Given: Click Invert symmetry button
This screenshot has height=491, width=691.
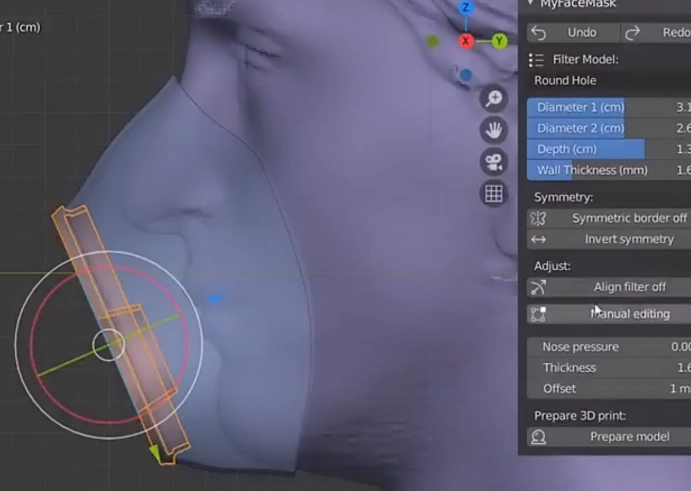Looking at the screenshot, I should pos(609,240).
